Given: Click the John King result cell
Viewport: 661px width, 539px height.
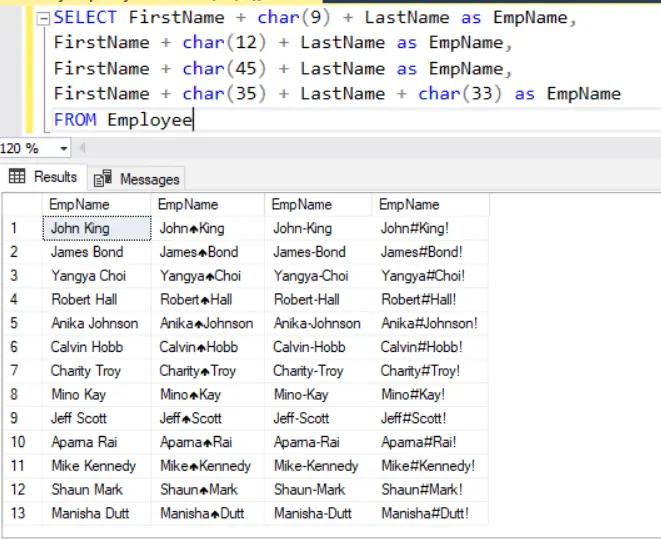Looking at the screenshot, I should pos(80,228).
